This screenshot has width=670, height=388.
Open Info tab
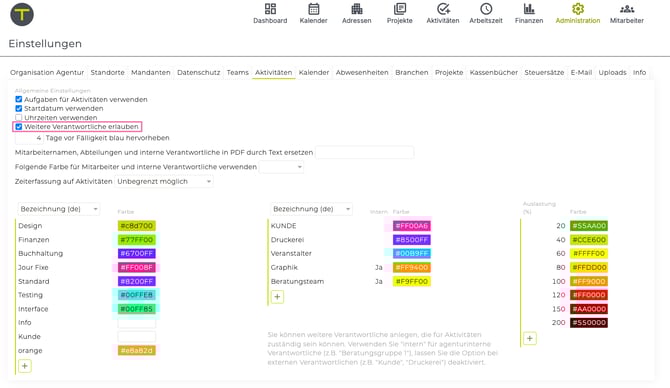coord(640,73)
